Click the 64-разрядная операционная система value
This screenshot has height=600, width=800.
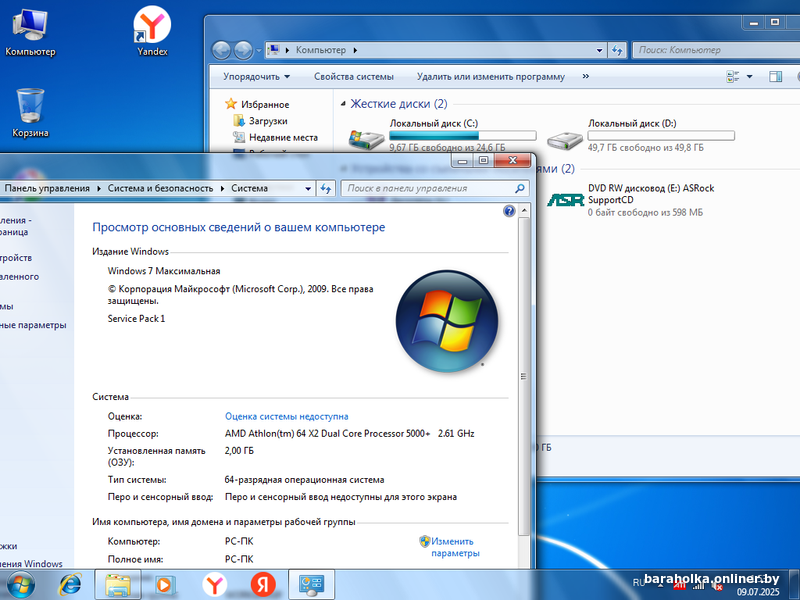coord(305,480)
